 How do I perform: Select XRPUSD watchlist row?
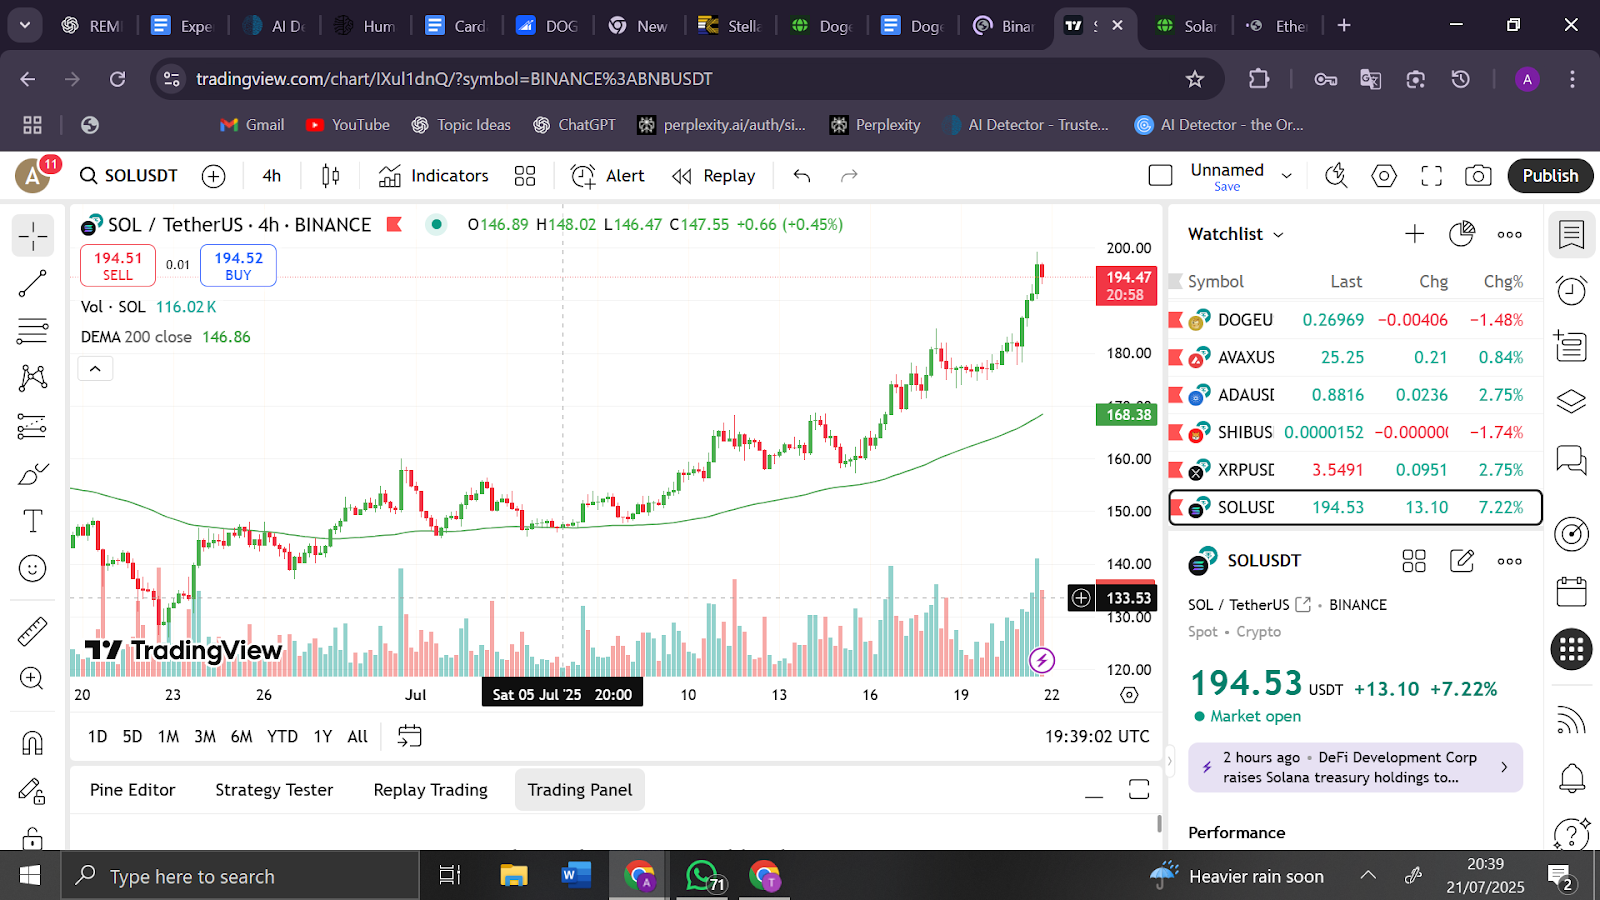[1355, 470]
